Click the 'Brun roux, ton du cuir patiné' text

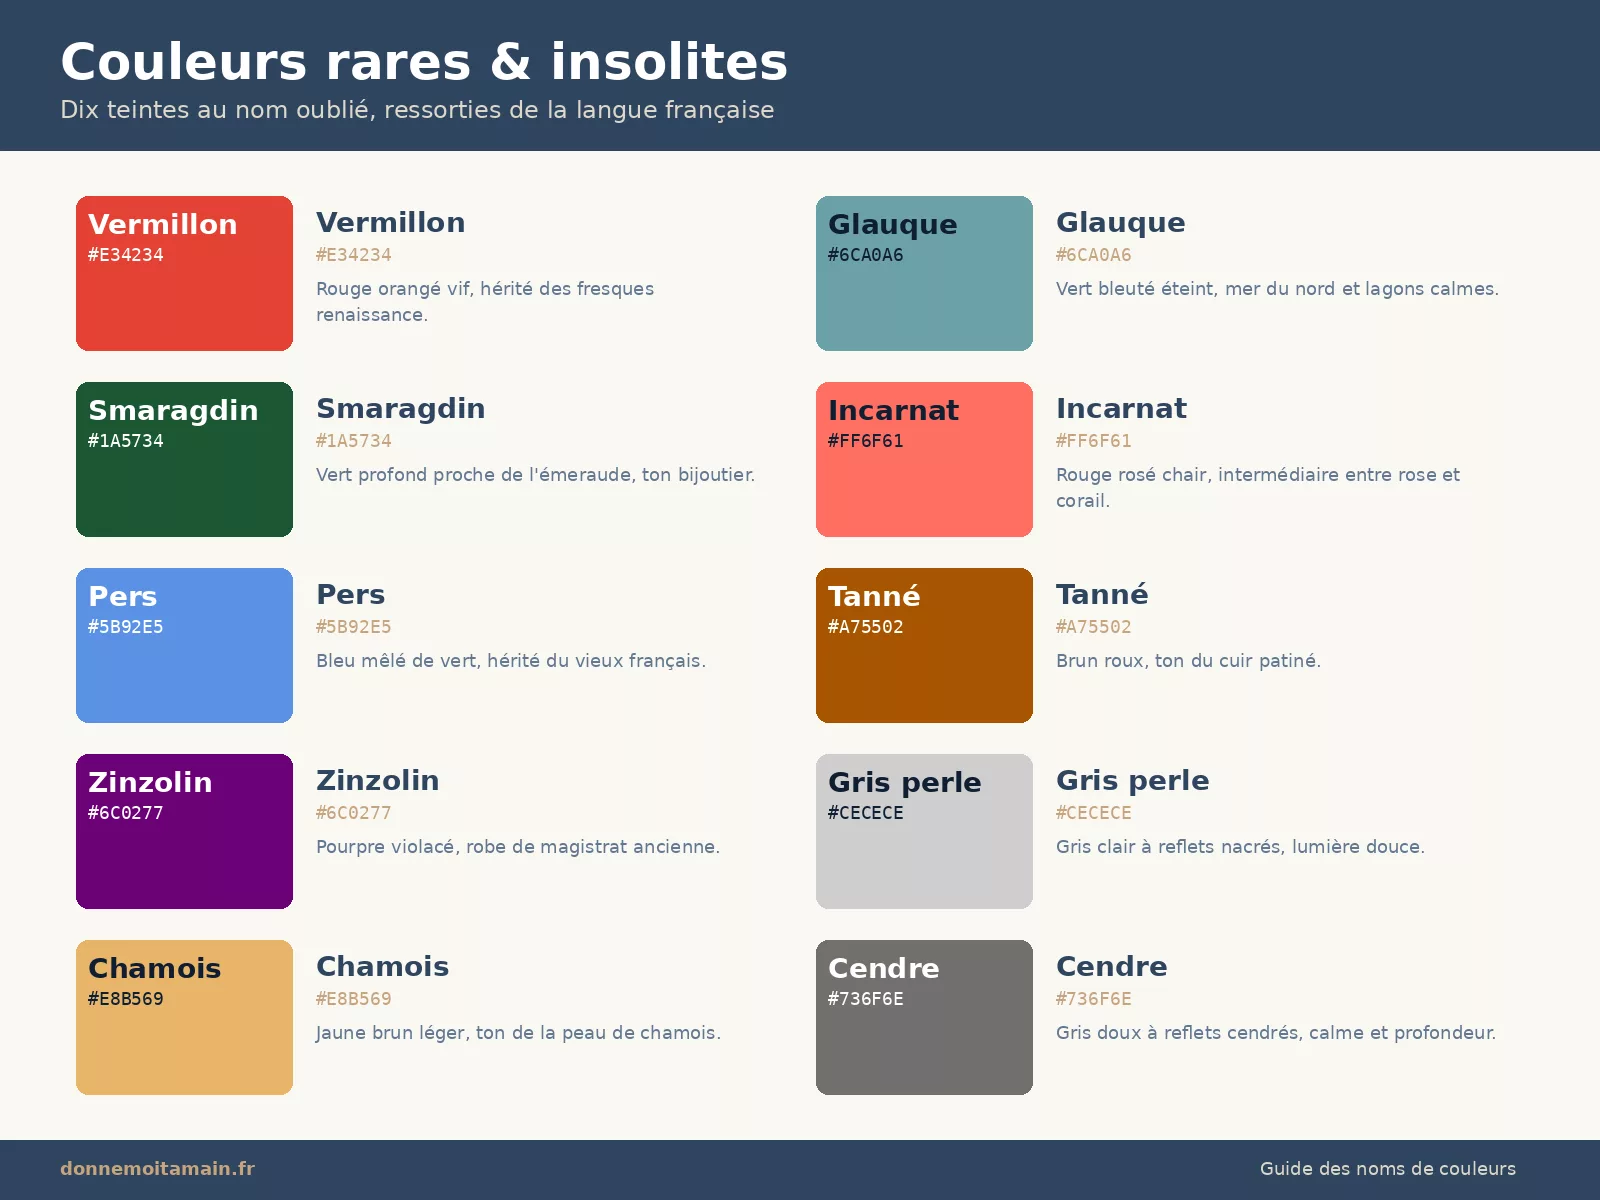pyautogui.click(x=1188, y=661)
